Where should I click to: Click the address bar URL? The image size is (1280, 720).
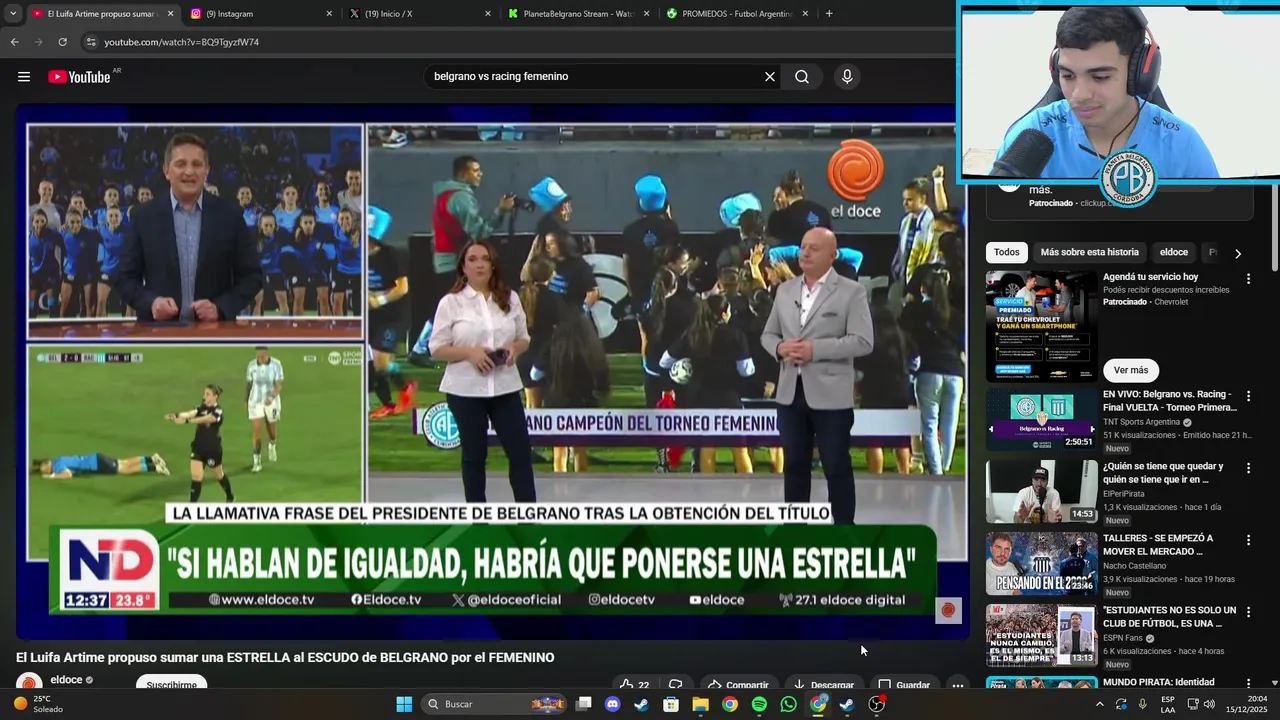coord(182,42)
